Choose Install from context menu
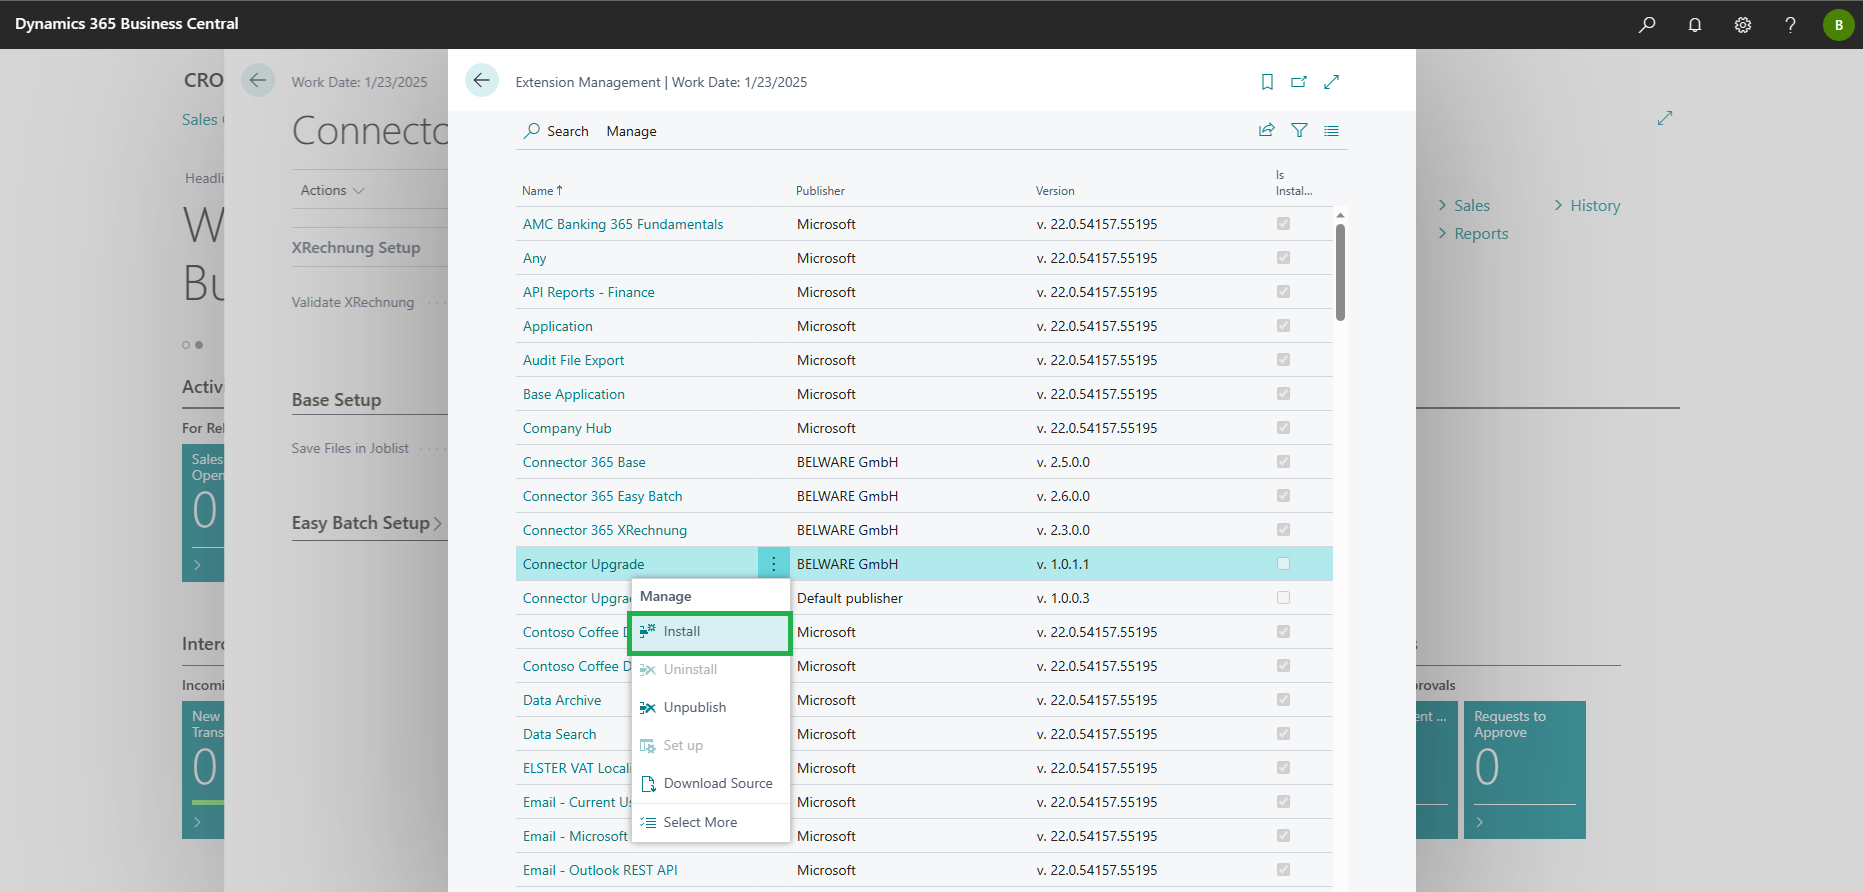This screenshot has width=1863, height=892. tap(711, 632)
